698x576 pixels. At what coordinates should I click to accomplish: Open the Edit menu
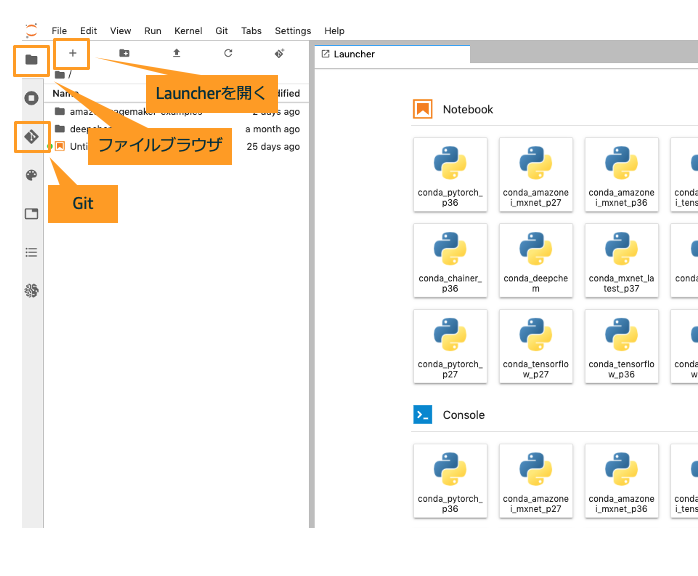[x=89, y=31]
